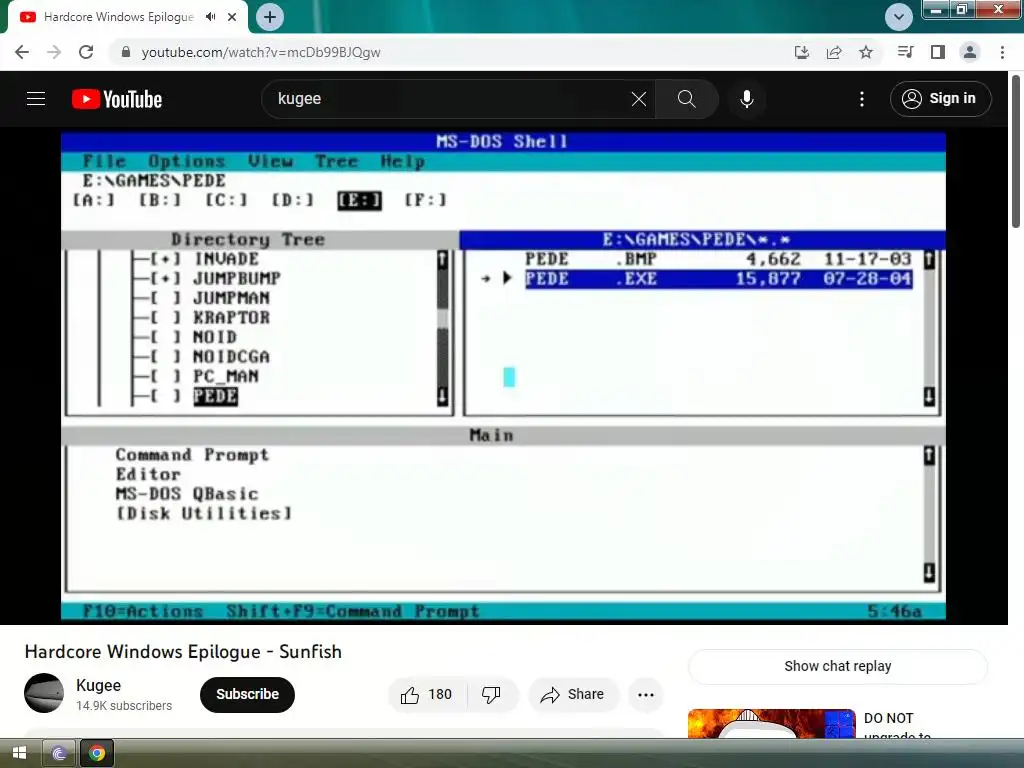Reload the page
Screen dimensions: 1024x768
pos(86,52)
